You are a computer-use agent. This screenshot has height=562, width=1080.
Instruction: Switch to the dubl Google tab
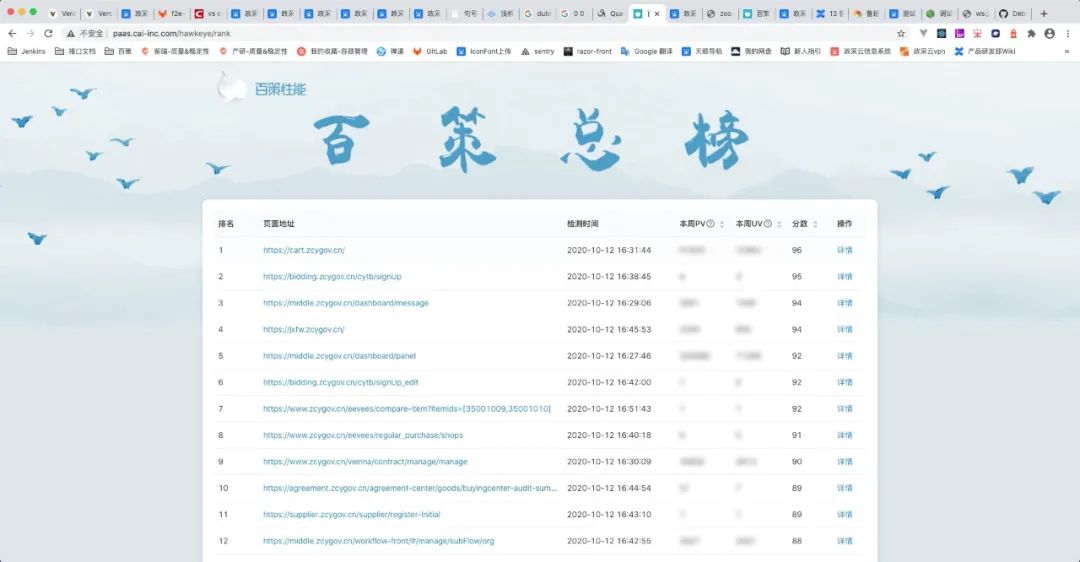point(538,13)
